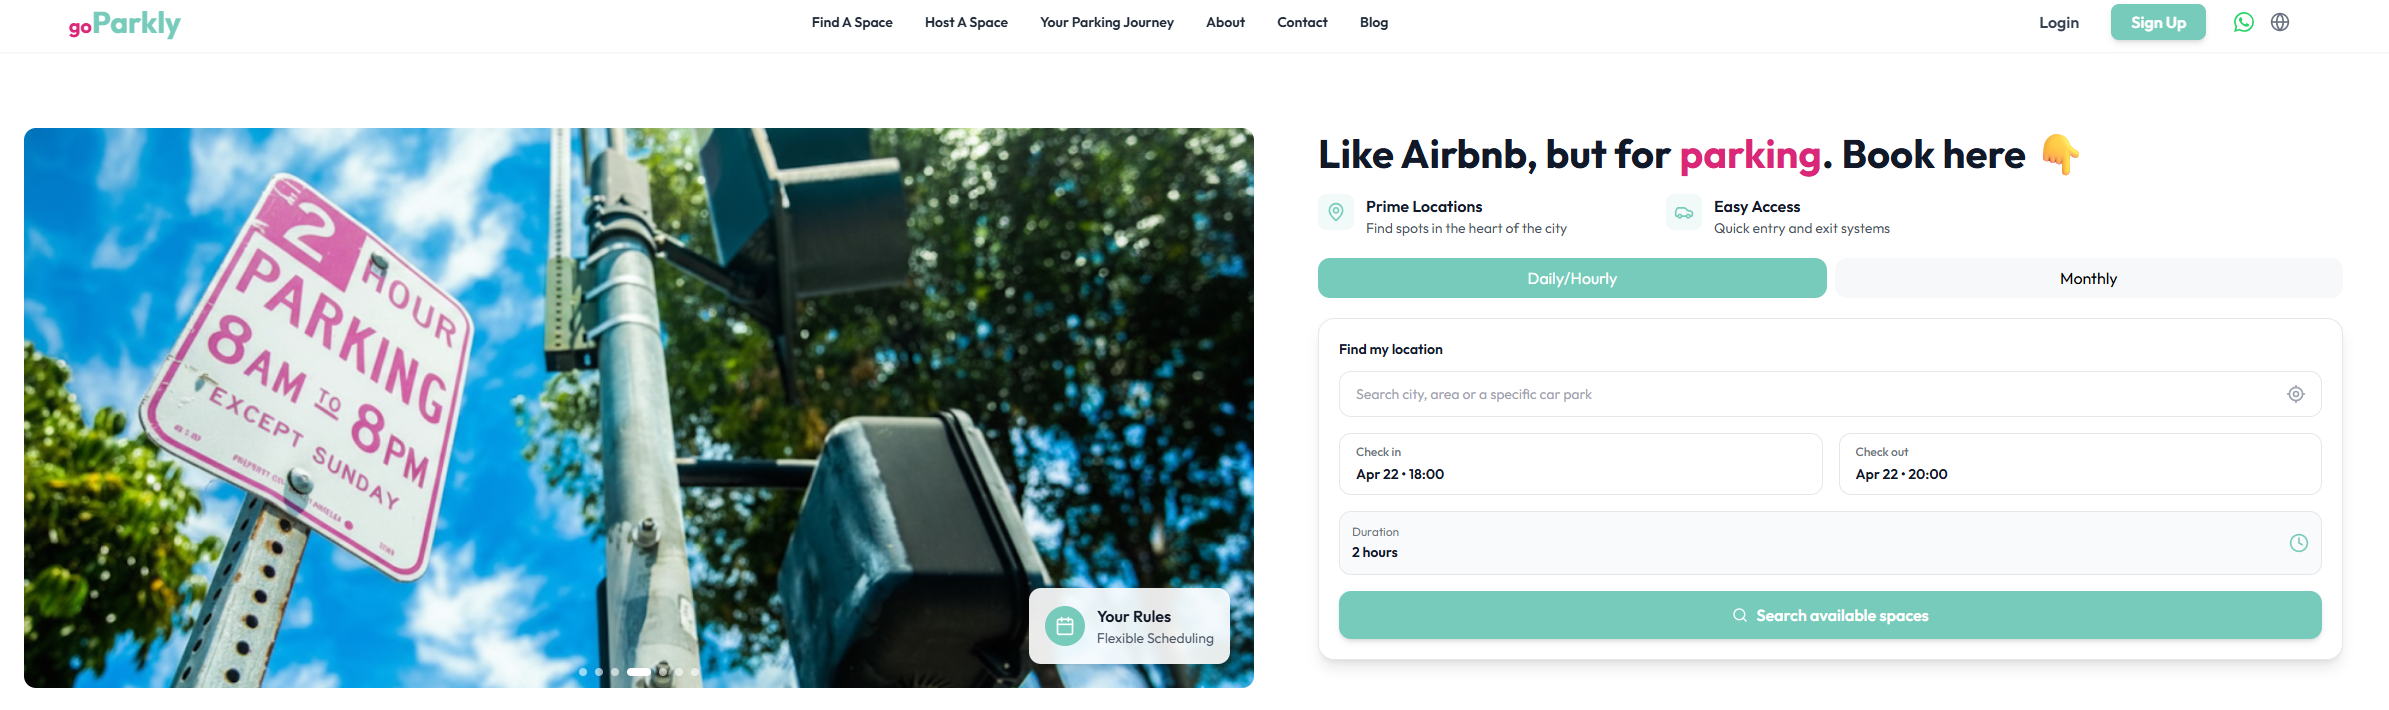Click the globe language icon
This screenshot has width=2389, height=710.
2280,22
